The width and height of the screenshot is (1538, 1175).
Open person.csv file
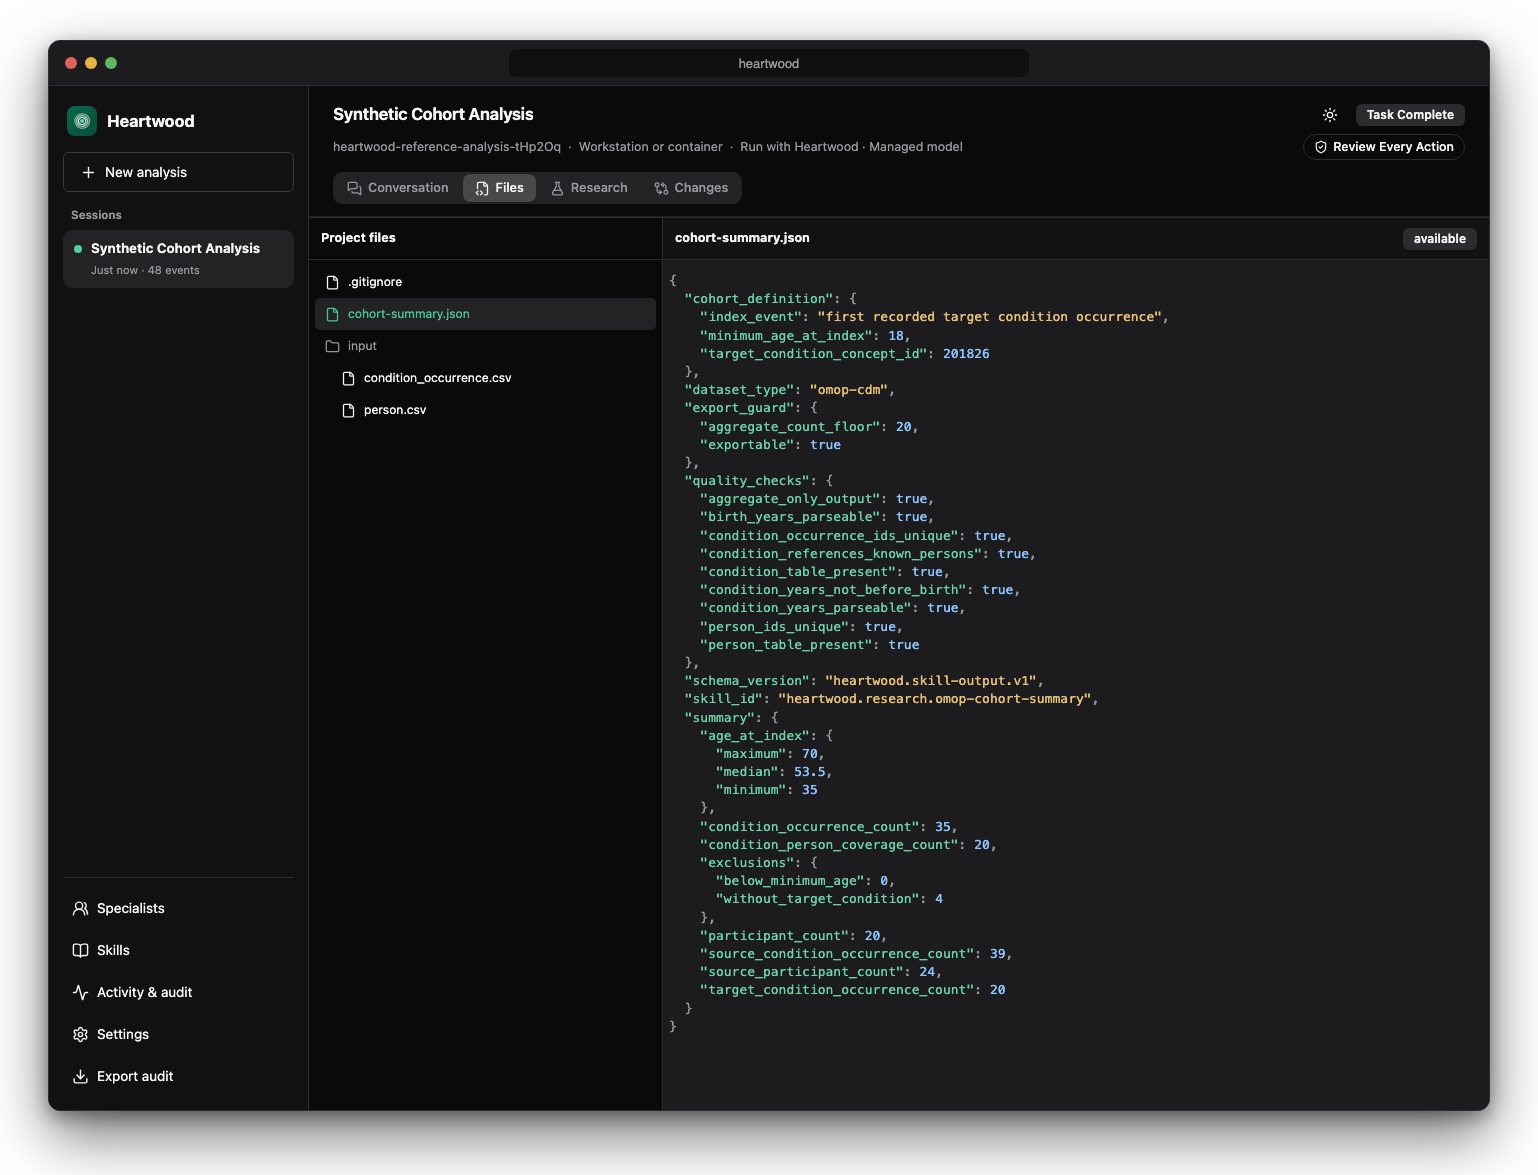(485, 410)
